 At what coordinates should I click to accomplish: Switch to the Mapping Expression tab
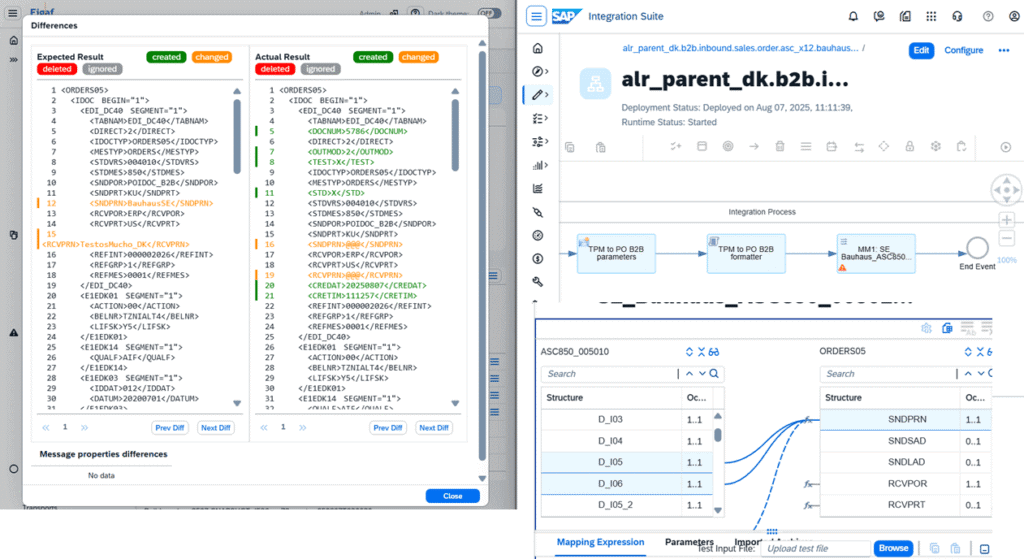coord(600,542)
